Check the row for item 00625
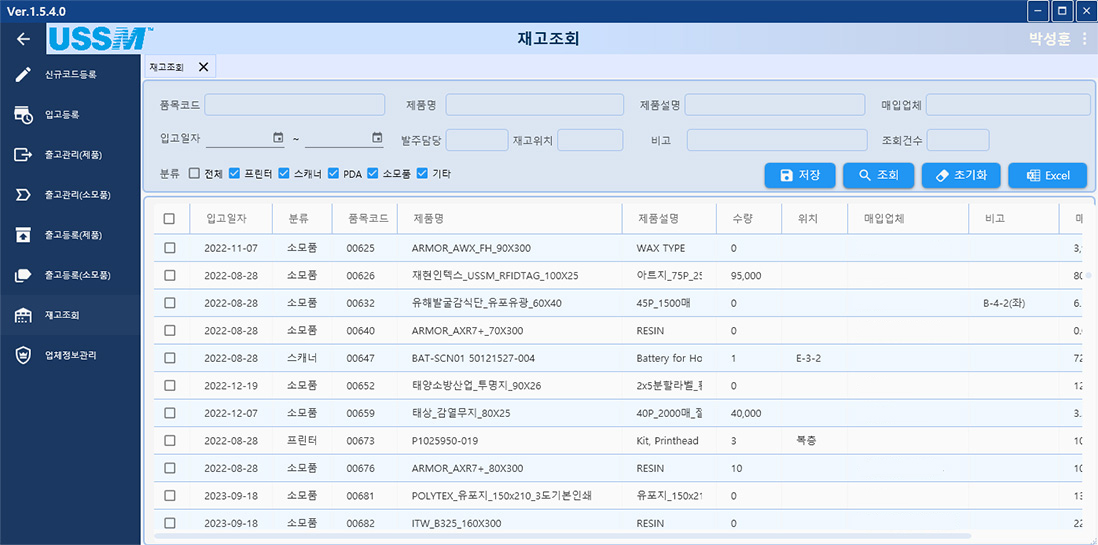1098x545 pixels. (169, 248)
